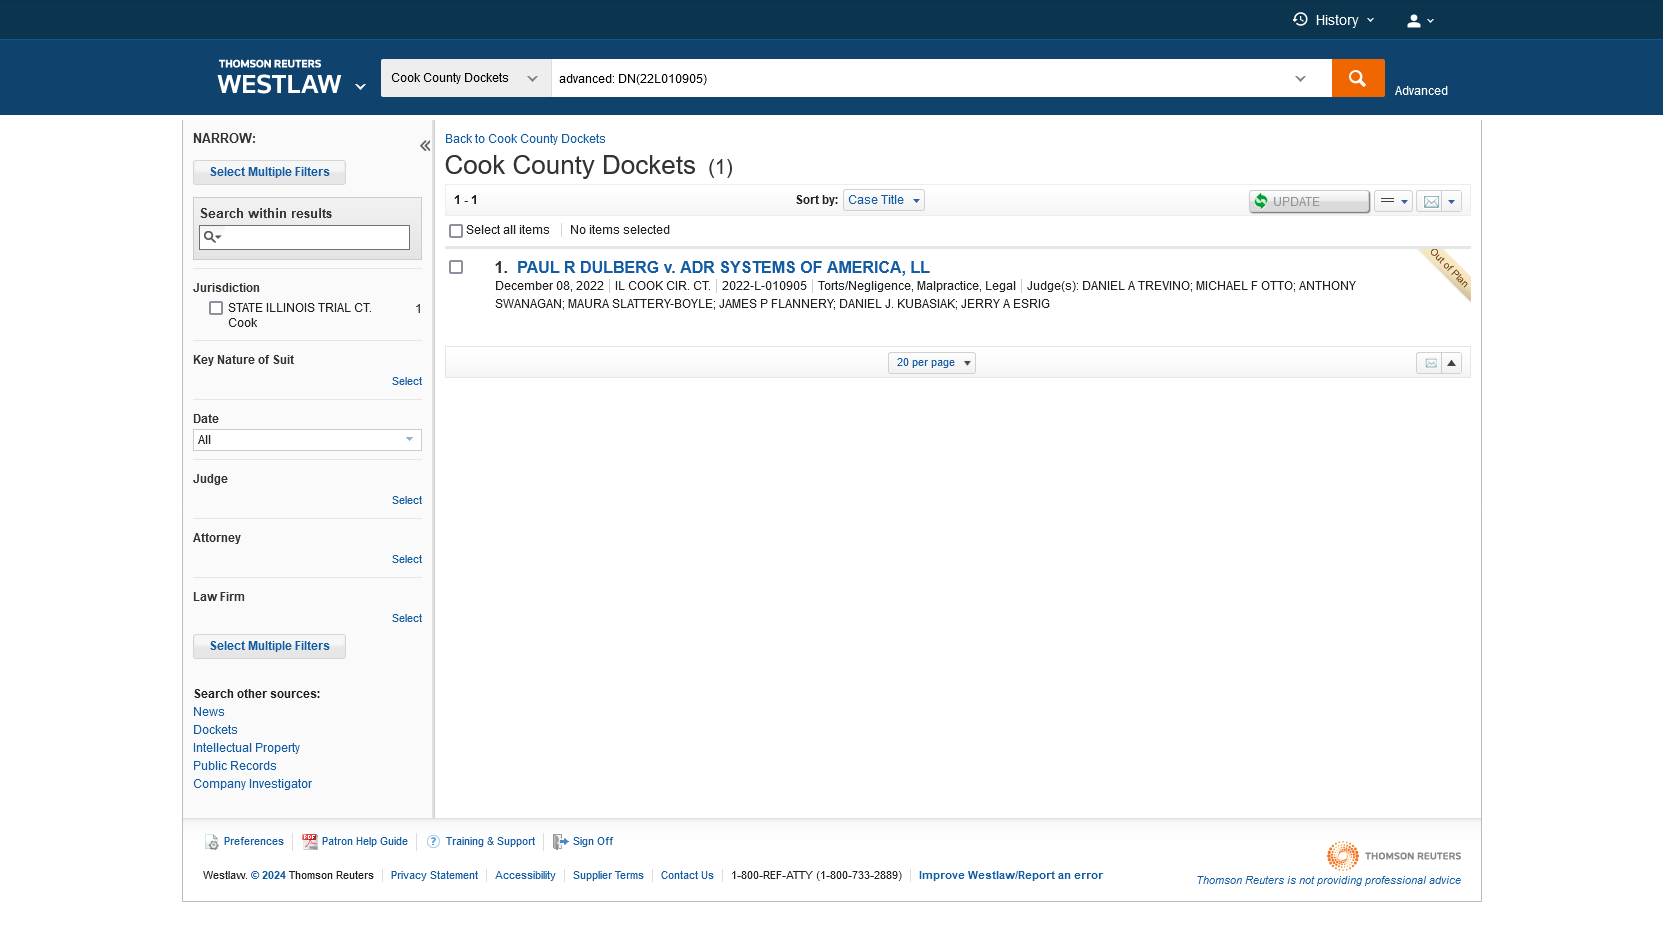Open Intellectual Property source link
Viewport: 1663px width, 930px height.
(x=246, y=748)
